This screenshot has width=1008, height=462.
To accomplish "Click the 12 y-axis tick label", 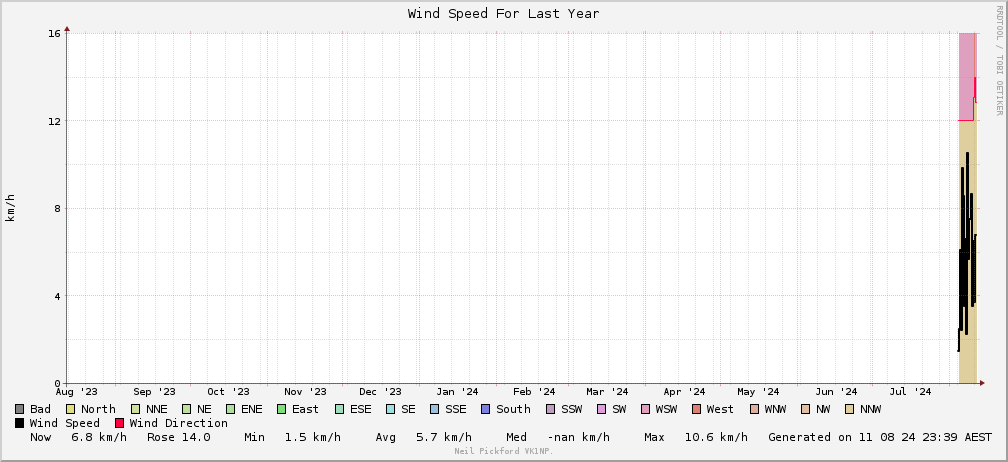I will tap(54, 121).
